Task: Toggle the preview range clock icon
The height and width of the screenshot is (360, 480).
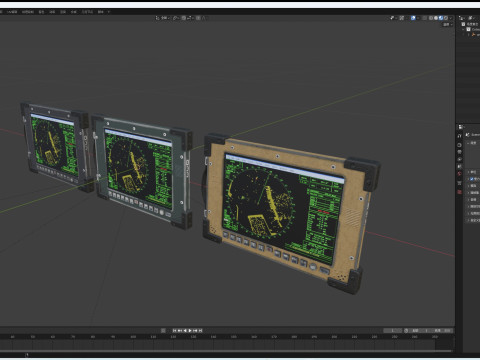Action: [406, 331]
